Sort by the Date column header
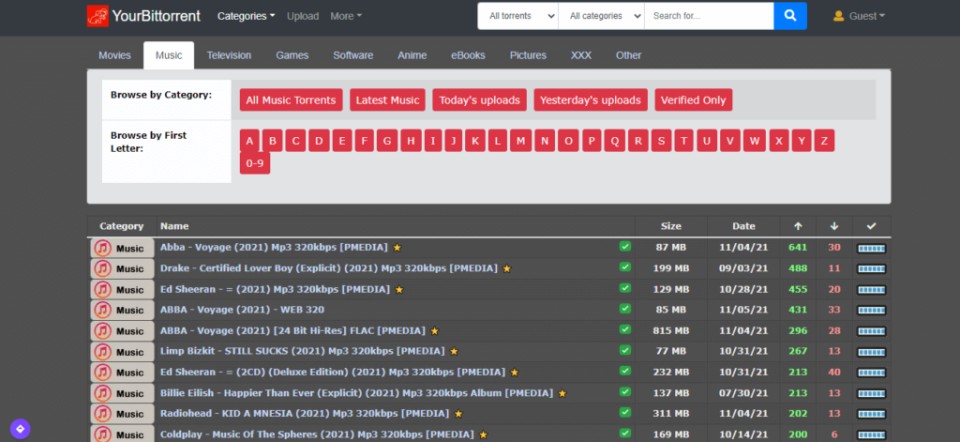Image resolution: width=960 pixels, height=442 pixels. point(744,226)
